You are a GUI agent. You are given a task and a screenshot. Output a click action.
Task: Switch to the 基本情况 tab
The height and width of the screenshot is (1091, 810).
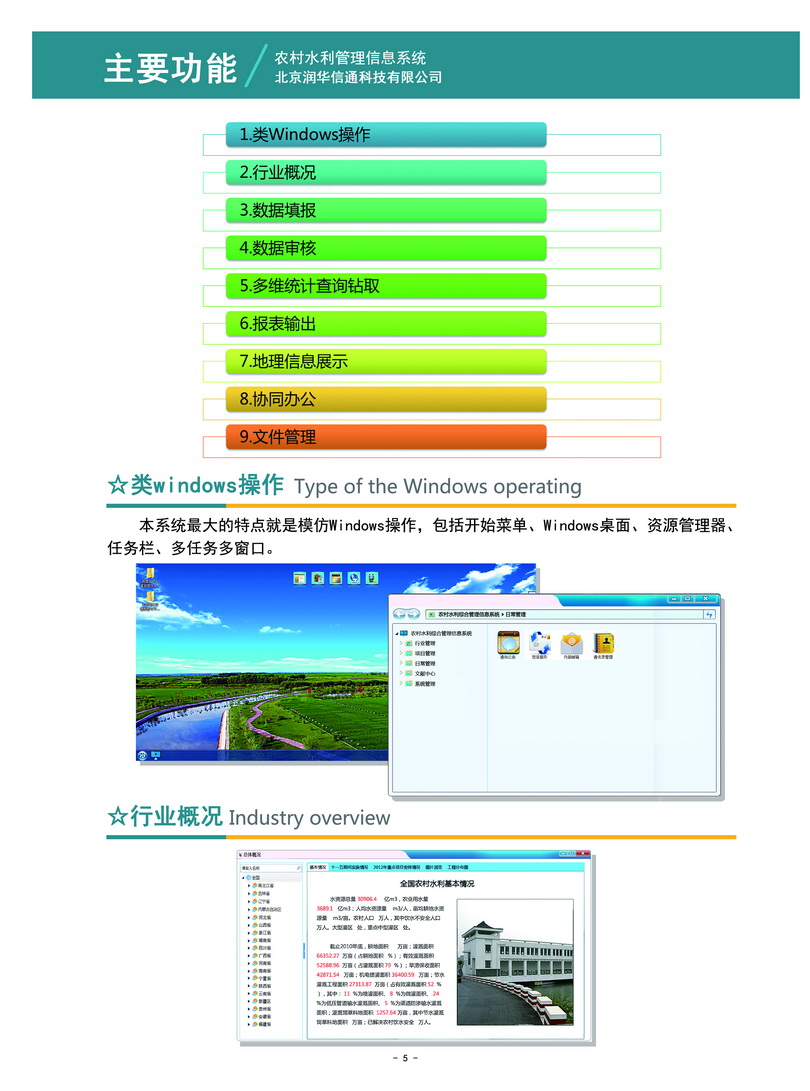[318, 867]
